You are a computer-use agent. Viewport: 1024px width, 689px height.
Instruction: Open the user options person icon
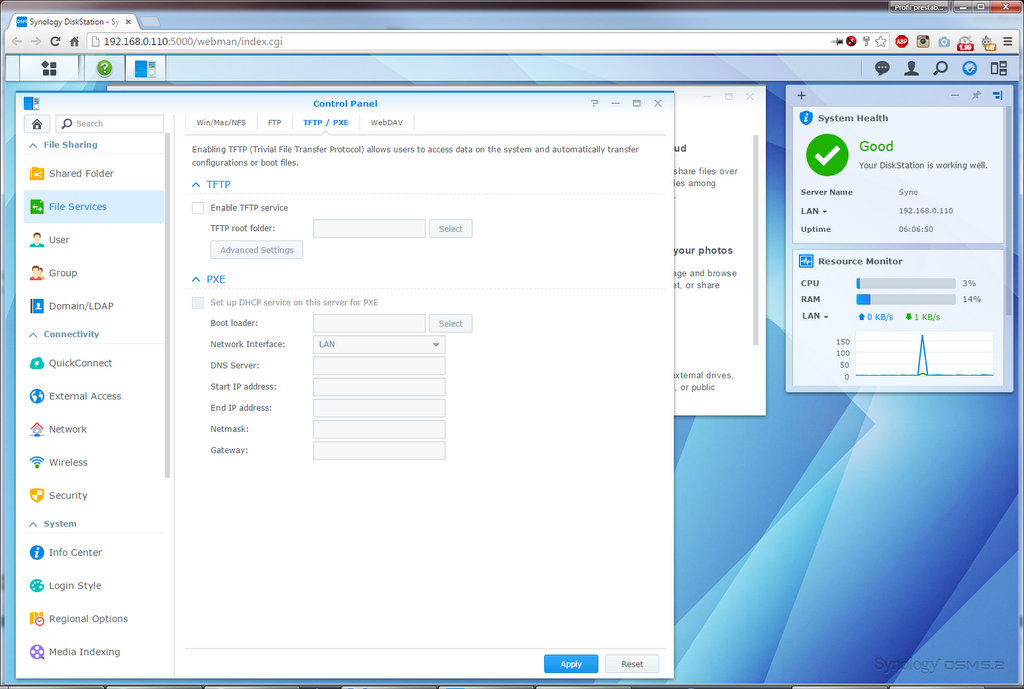911,68
